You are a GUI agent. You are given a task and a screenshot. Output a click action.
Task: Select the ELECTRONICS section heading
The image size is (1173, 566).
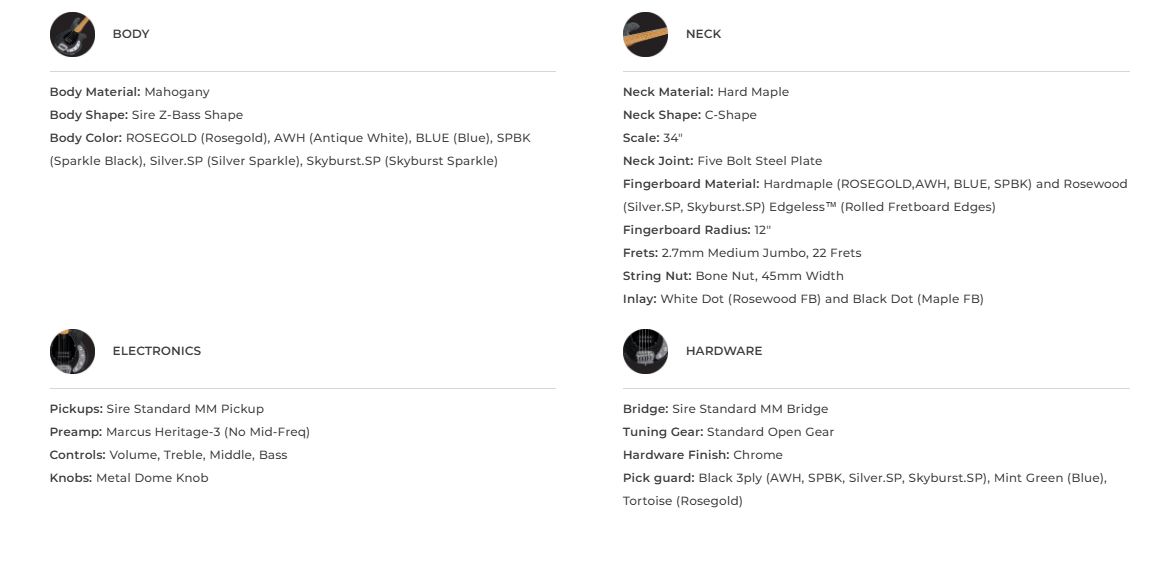click(x=156, y=351)
